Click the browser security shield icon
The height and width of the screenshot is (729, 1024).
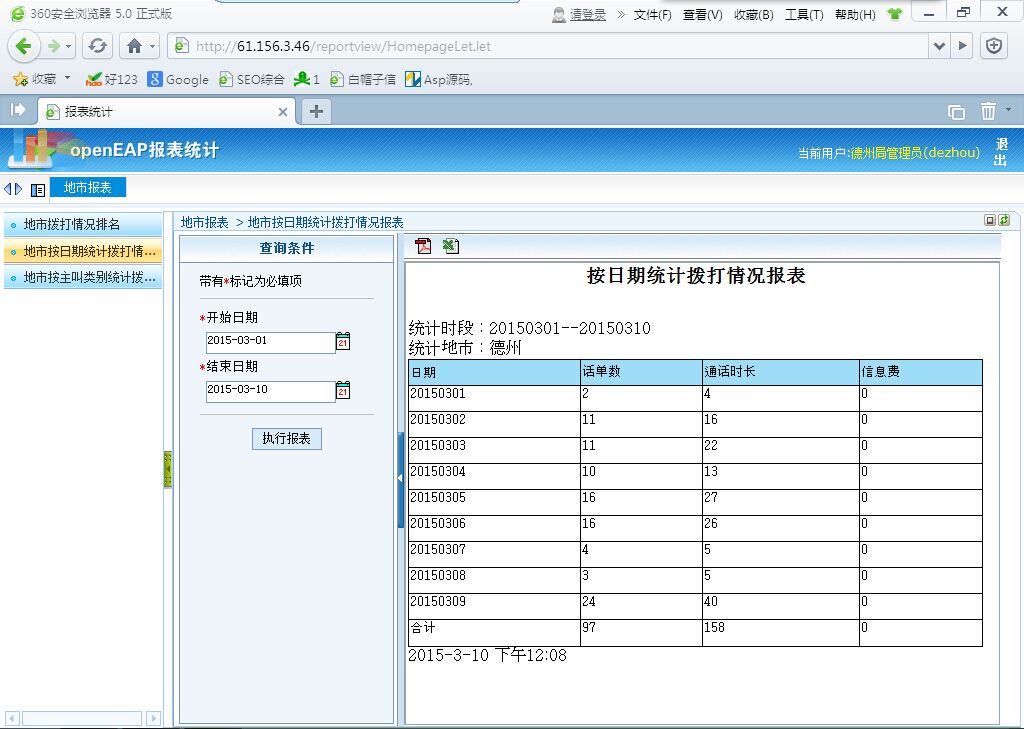pos(994,46)
